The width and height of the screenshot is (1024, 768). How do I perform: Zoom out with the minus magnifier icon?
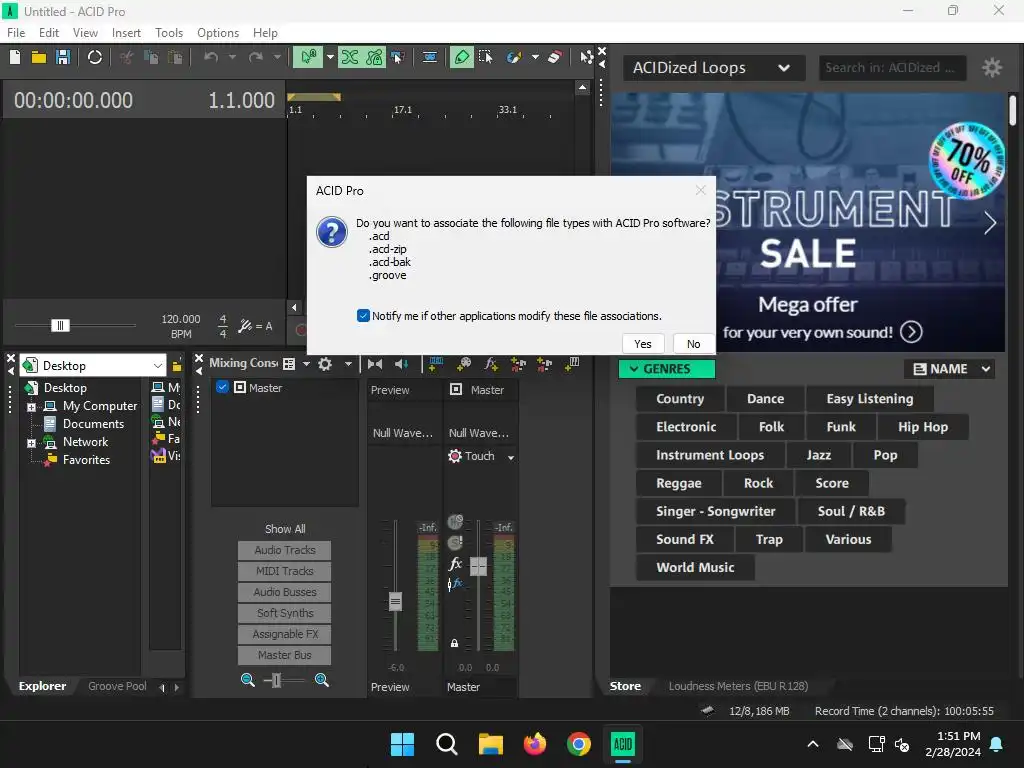(x=248, y=680)
